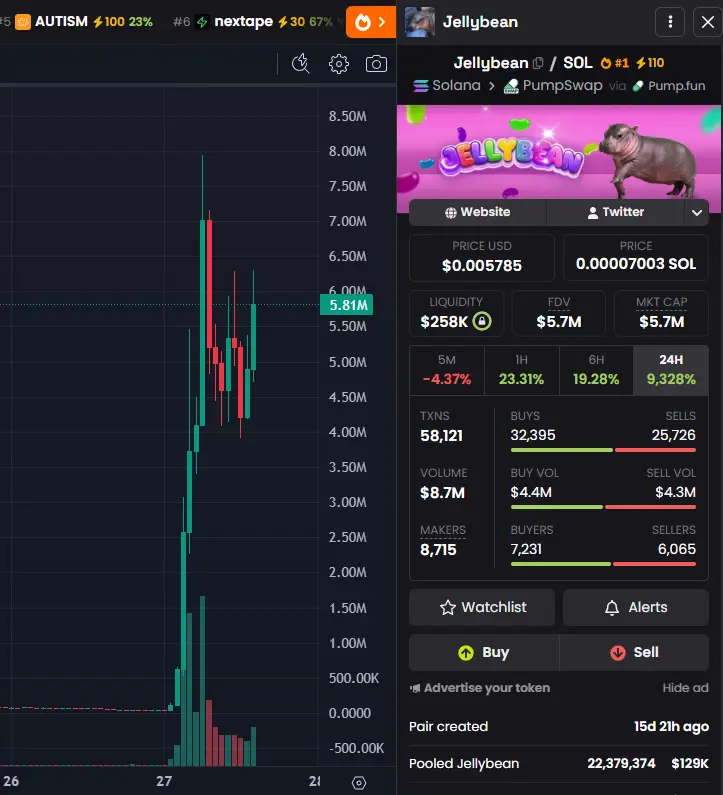The image size is (723, 795).
Task: Click Hide ad link
Action: tap(685, 688)
